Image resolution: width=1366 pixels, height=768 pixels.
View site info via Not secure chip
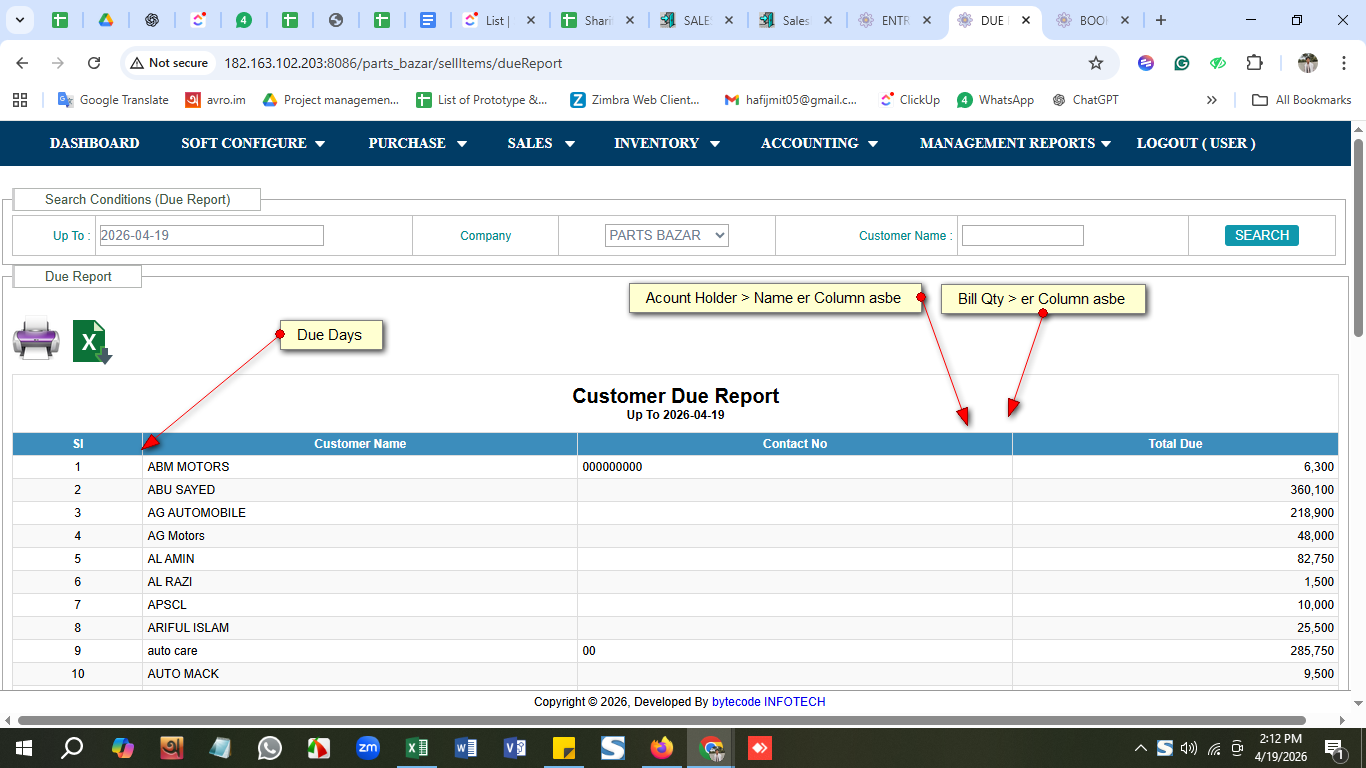point(169,63)
